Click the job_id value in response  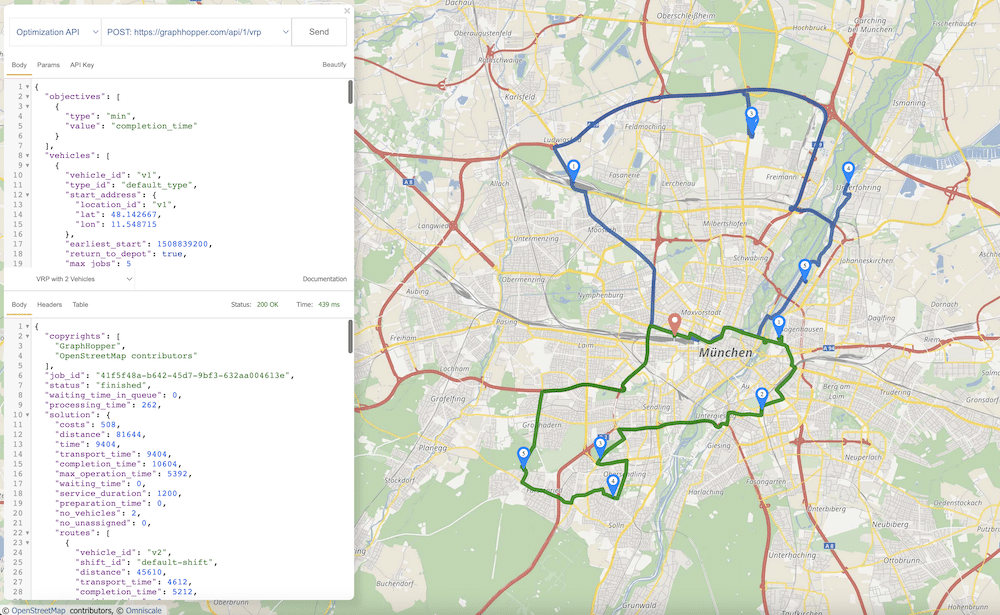coord(194,376)
